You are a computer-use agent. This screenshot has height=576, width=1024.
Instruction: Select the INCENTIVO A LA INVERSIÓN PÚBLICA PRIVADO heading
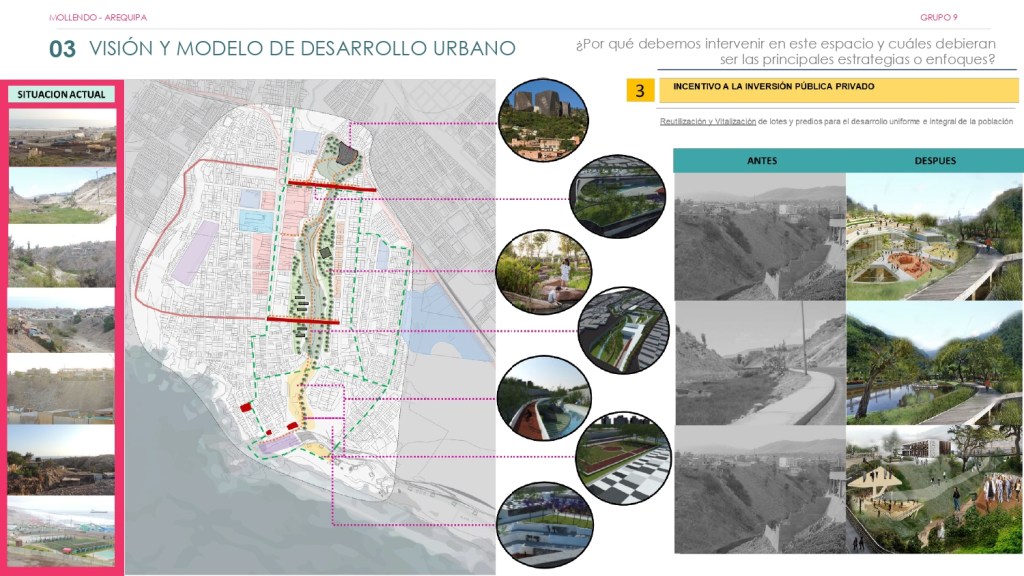click(x=774, y=87)
